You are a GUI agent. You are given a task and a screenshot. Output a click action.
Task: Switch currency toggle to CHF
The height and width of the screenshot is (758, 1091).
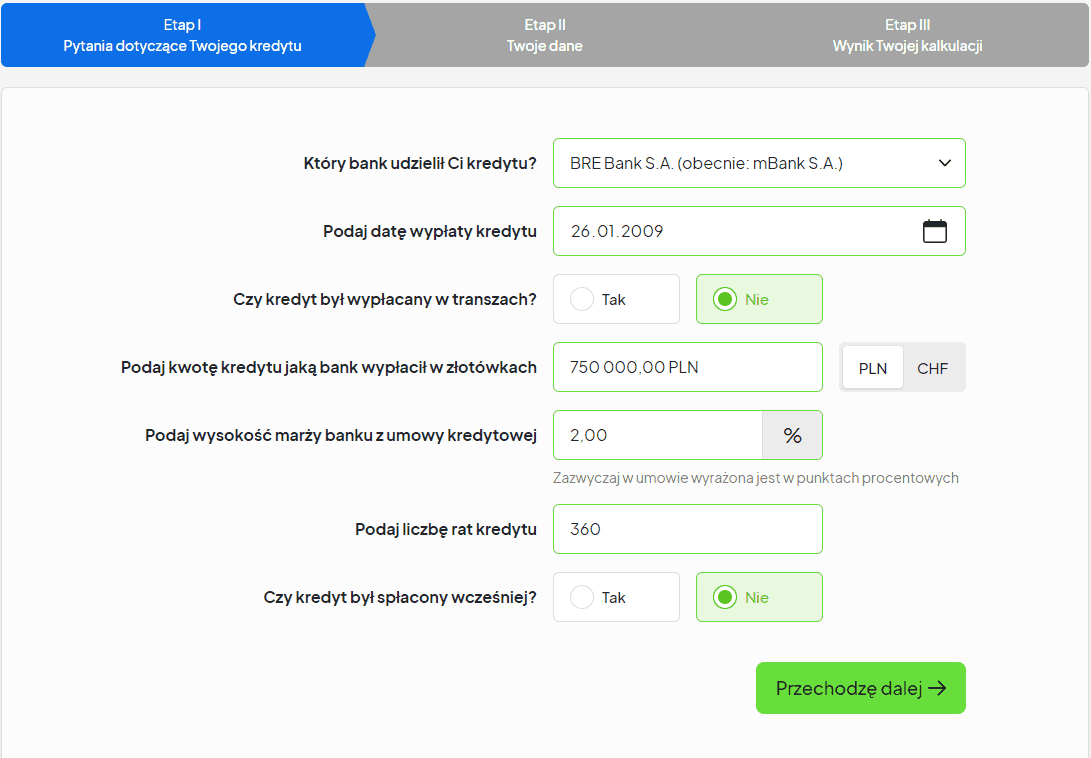[x=932, y=368]
